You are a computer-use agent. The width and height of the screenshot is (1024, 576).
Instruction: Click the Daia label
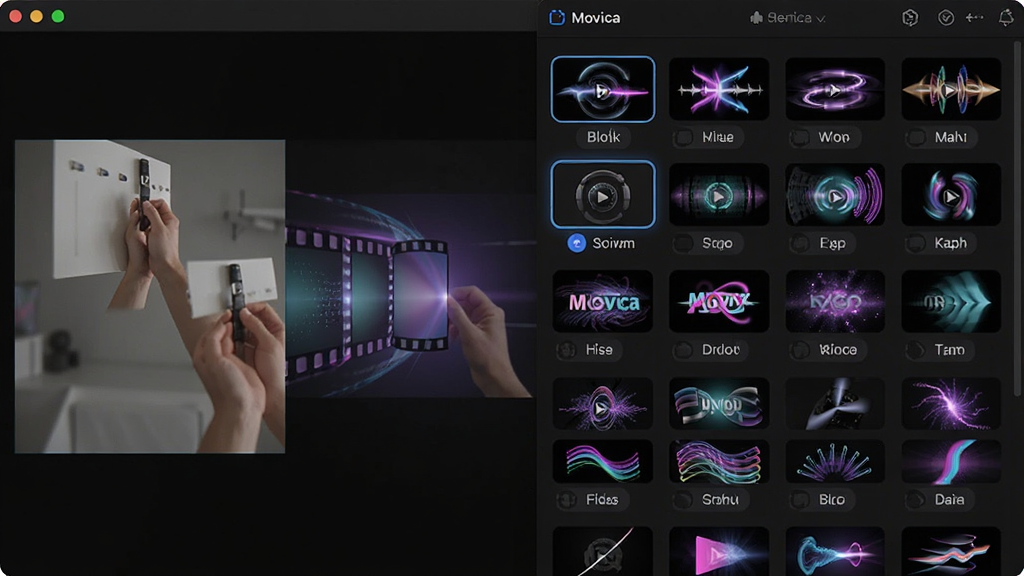pyautogui.click(x=949, y=500)
